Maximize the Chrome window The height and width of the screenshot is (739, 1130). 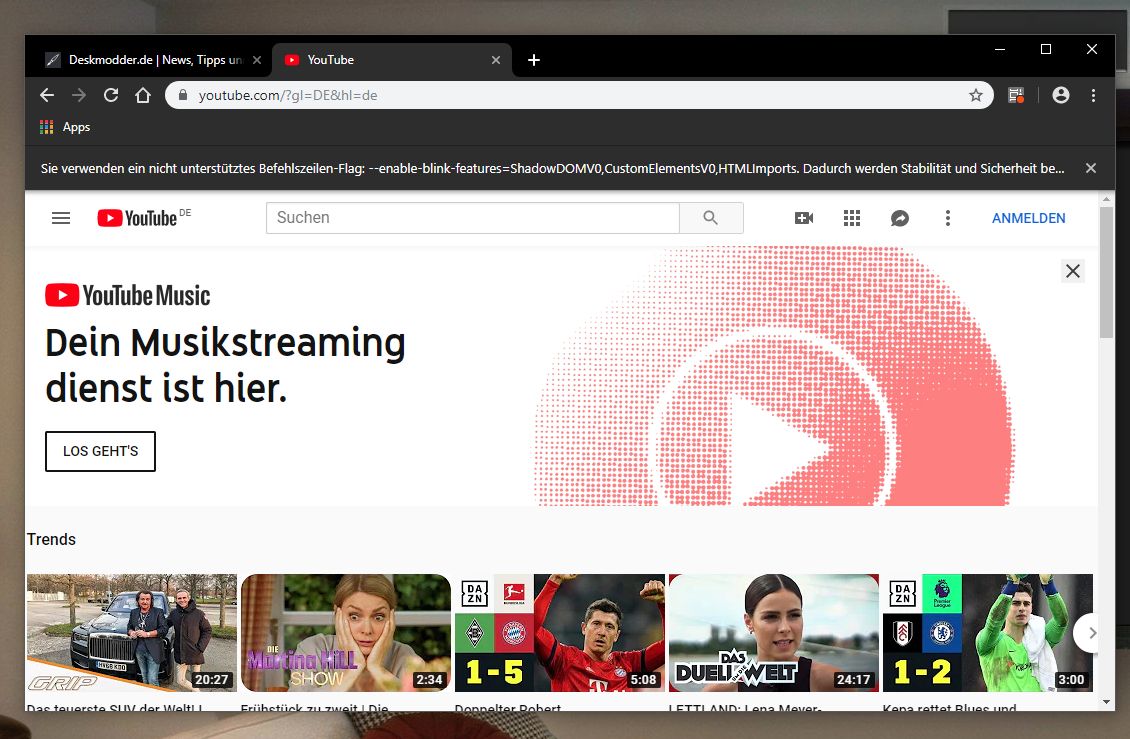tap(1046, 49)
